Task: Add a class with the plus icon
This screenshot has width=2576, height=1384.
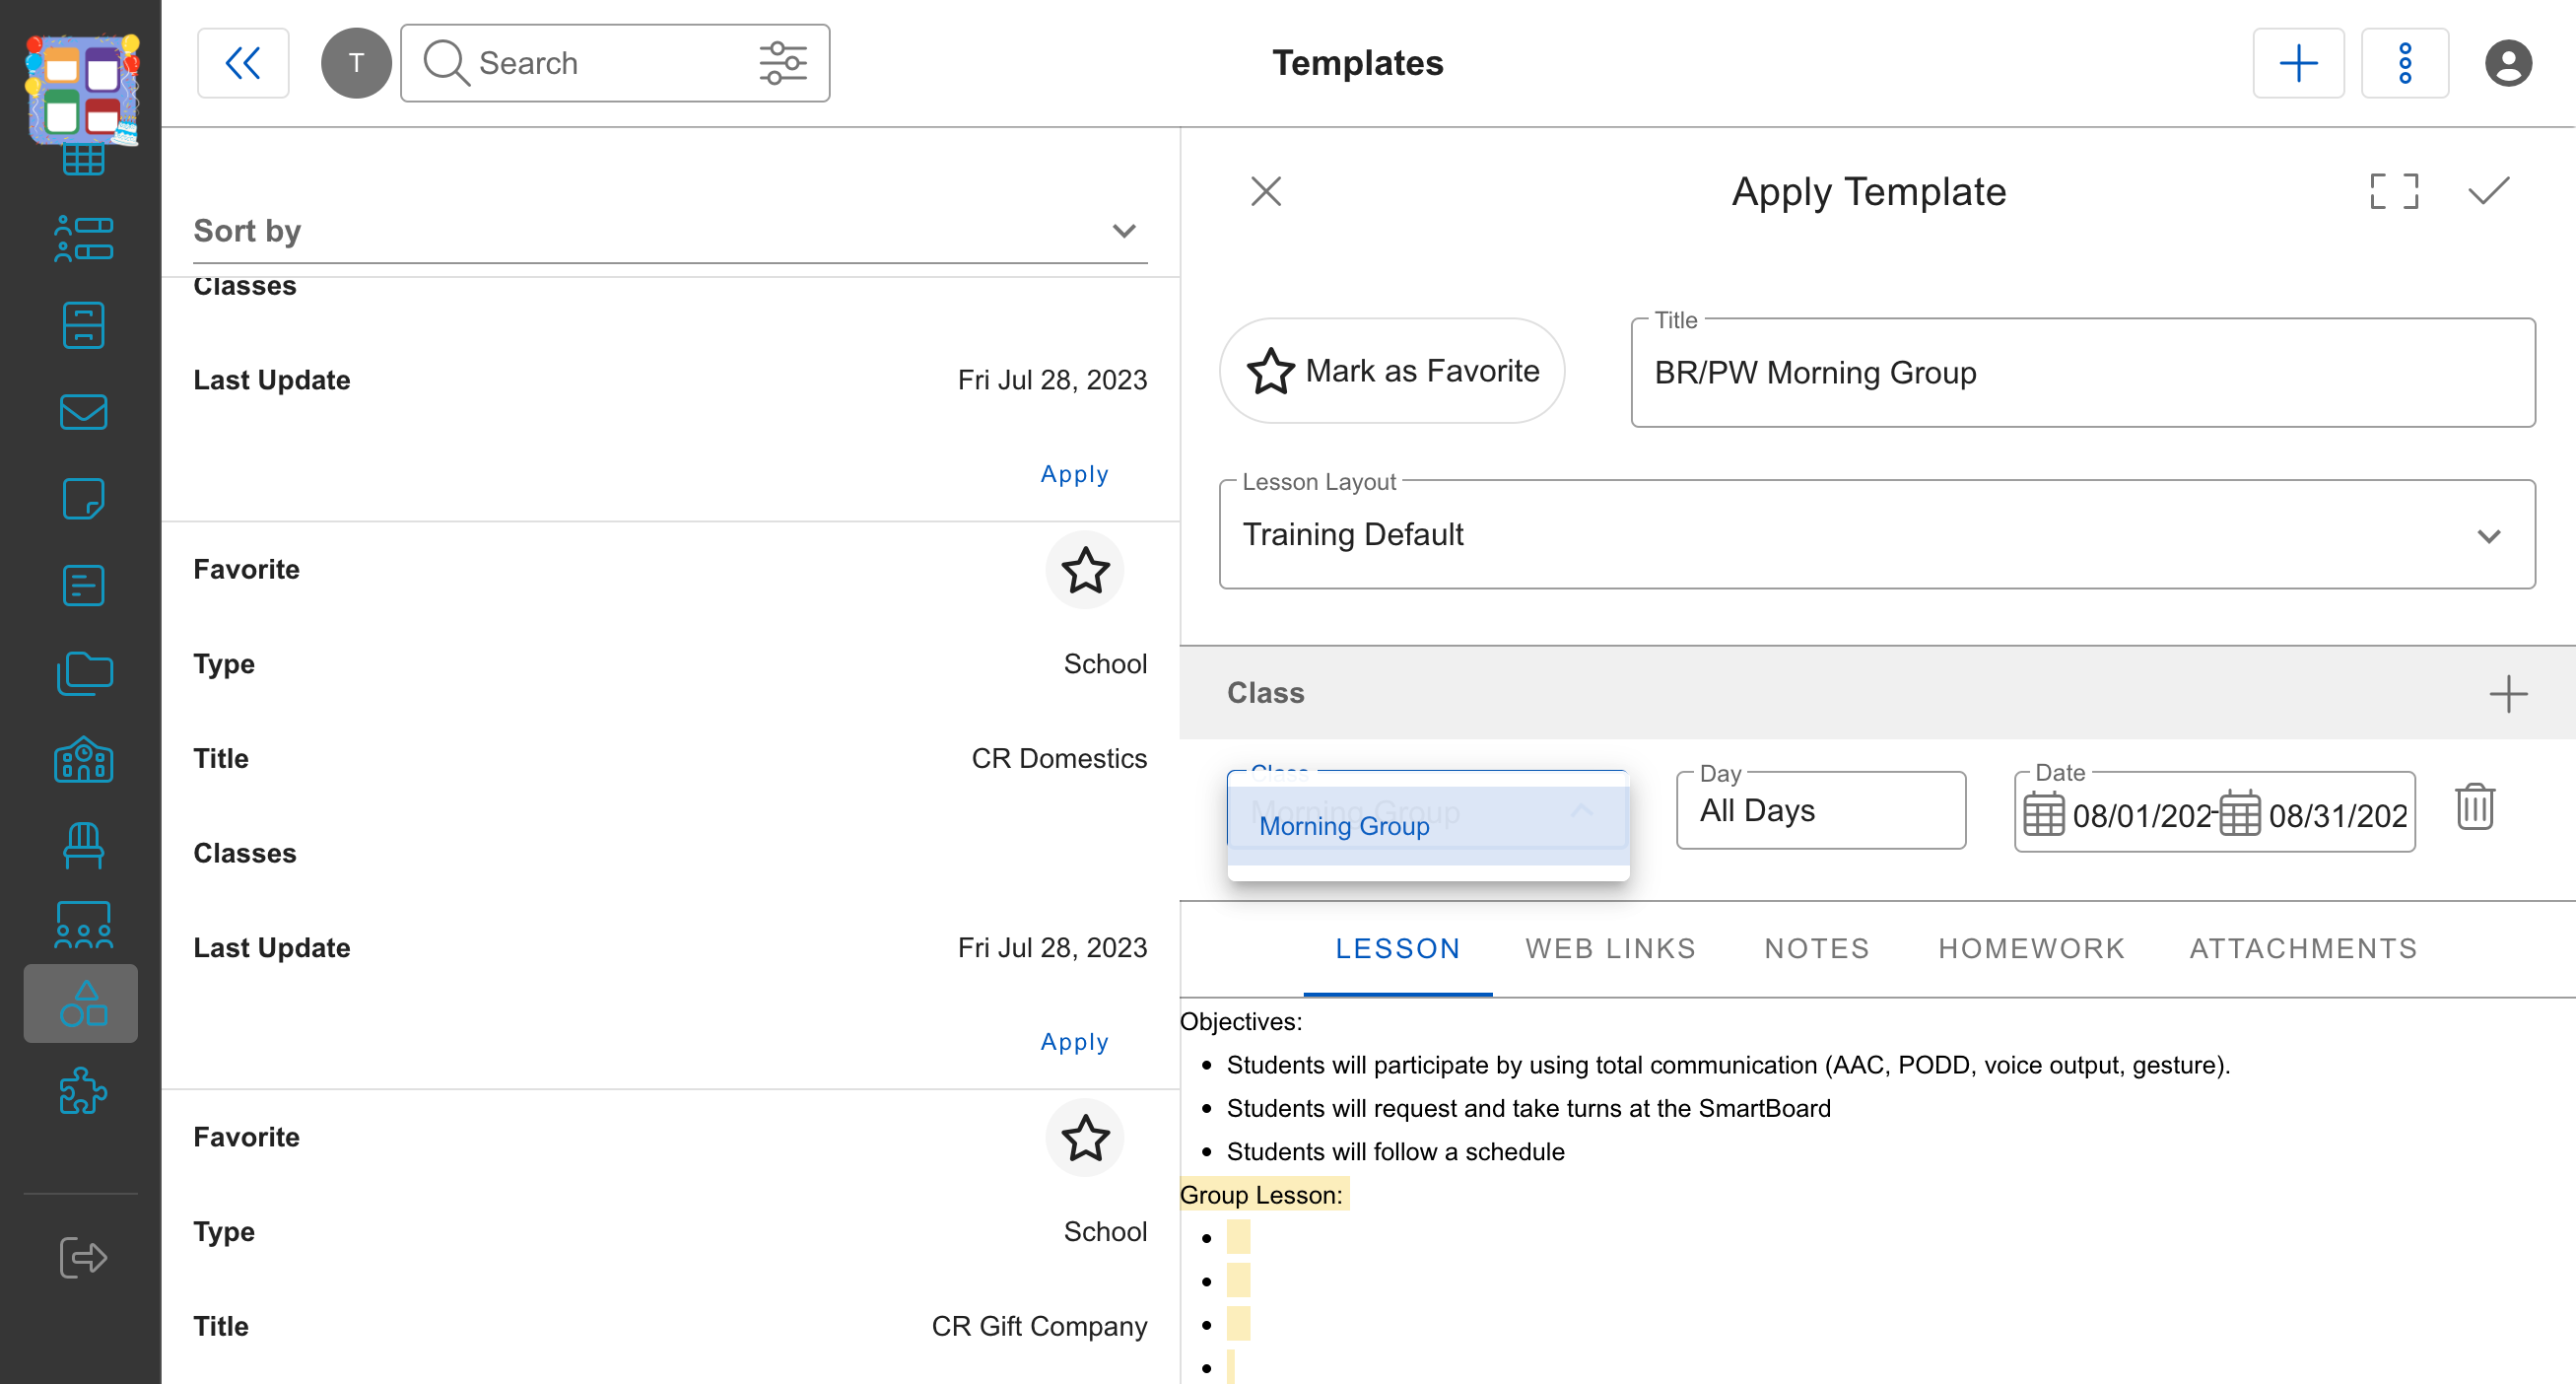Action: [2508, 693]
